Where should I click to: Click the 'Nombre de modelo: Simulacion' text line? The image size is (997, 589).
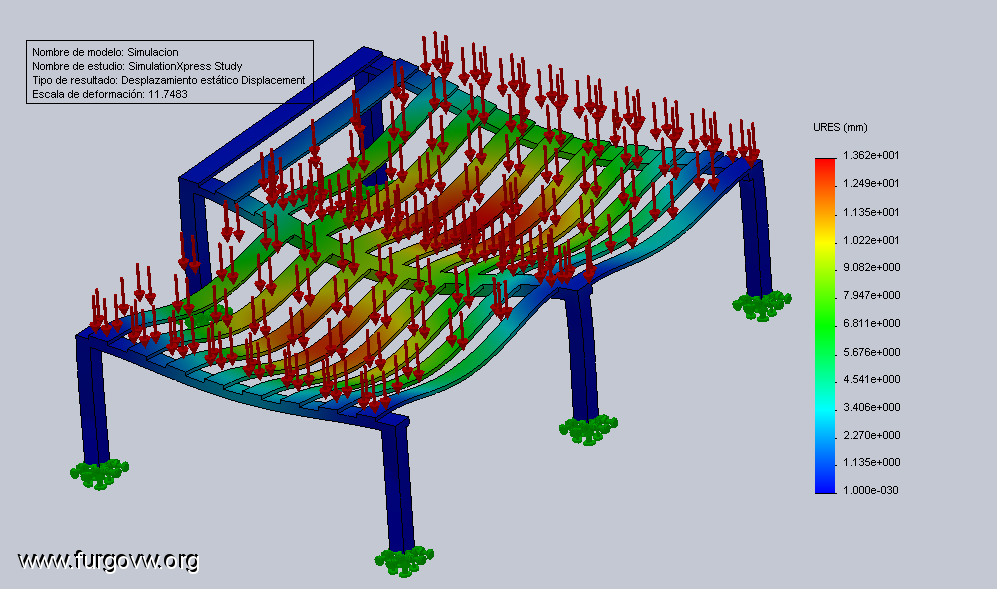click(x=105, y=52)
